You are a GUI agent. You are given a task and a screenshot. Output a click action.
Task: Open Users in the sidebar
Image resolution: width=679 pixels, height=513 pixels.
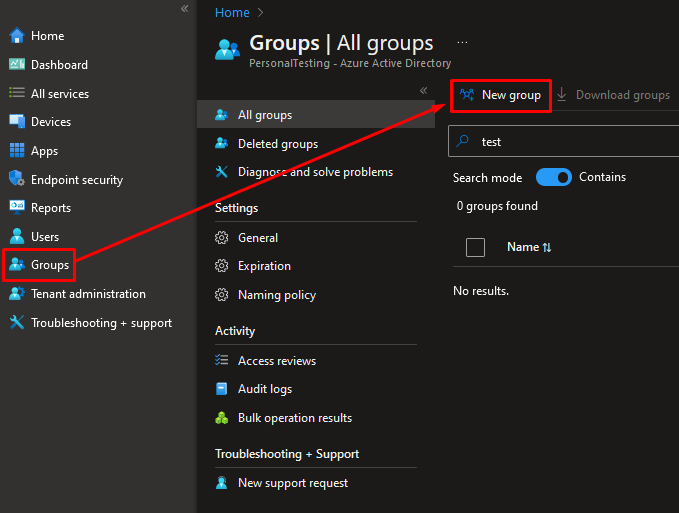[x=45, y=237]
